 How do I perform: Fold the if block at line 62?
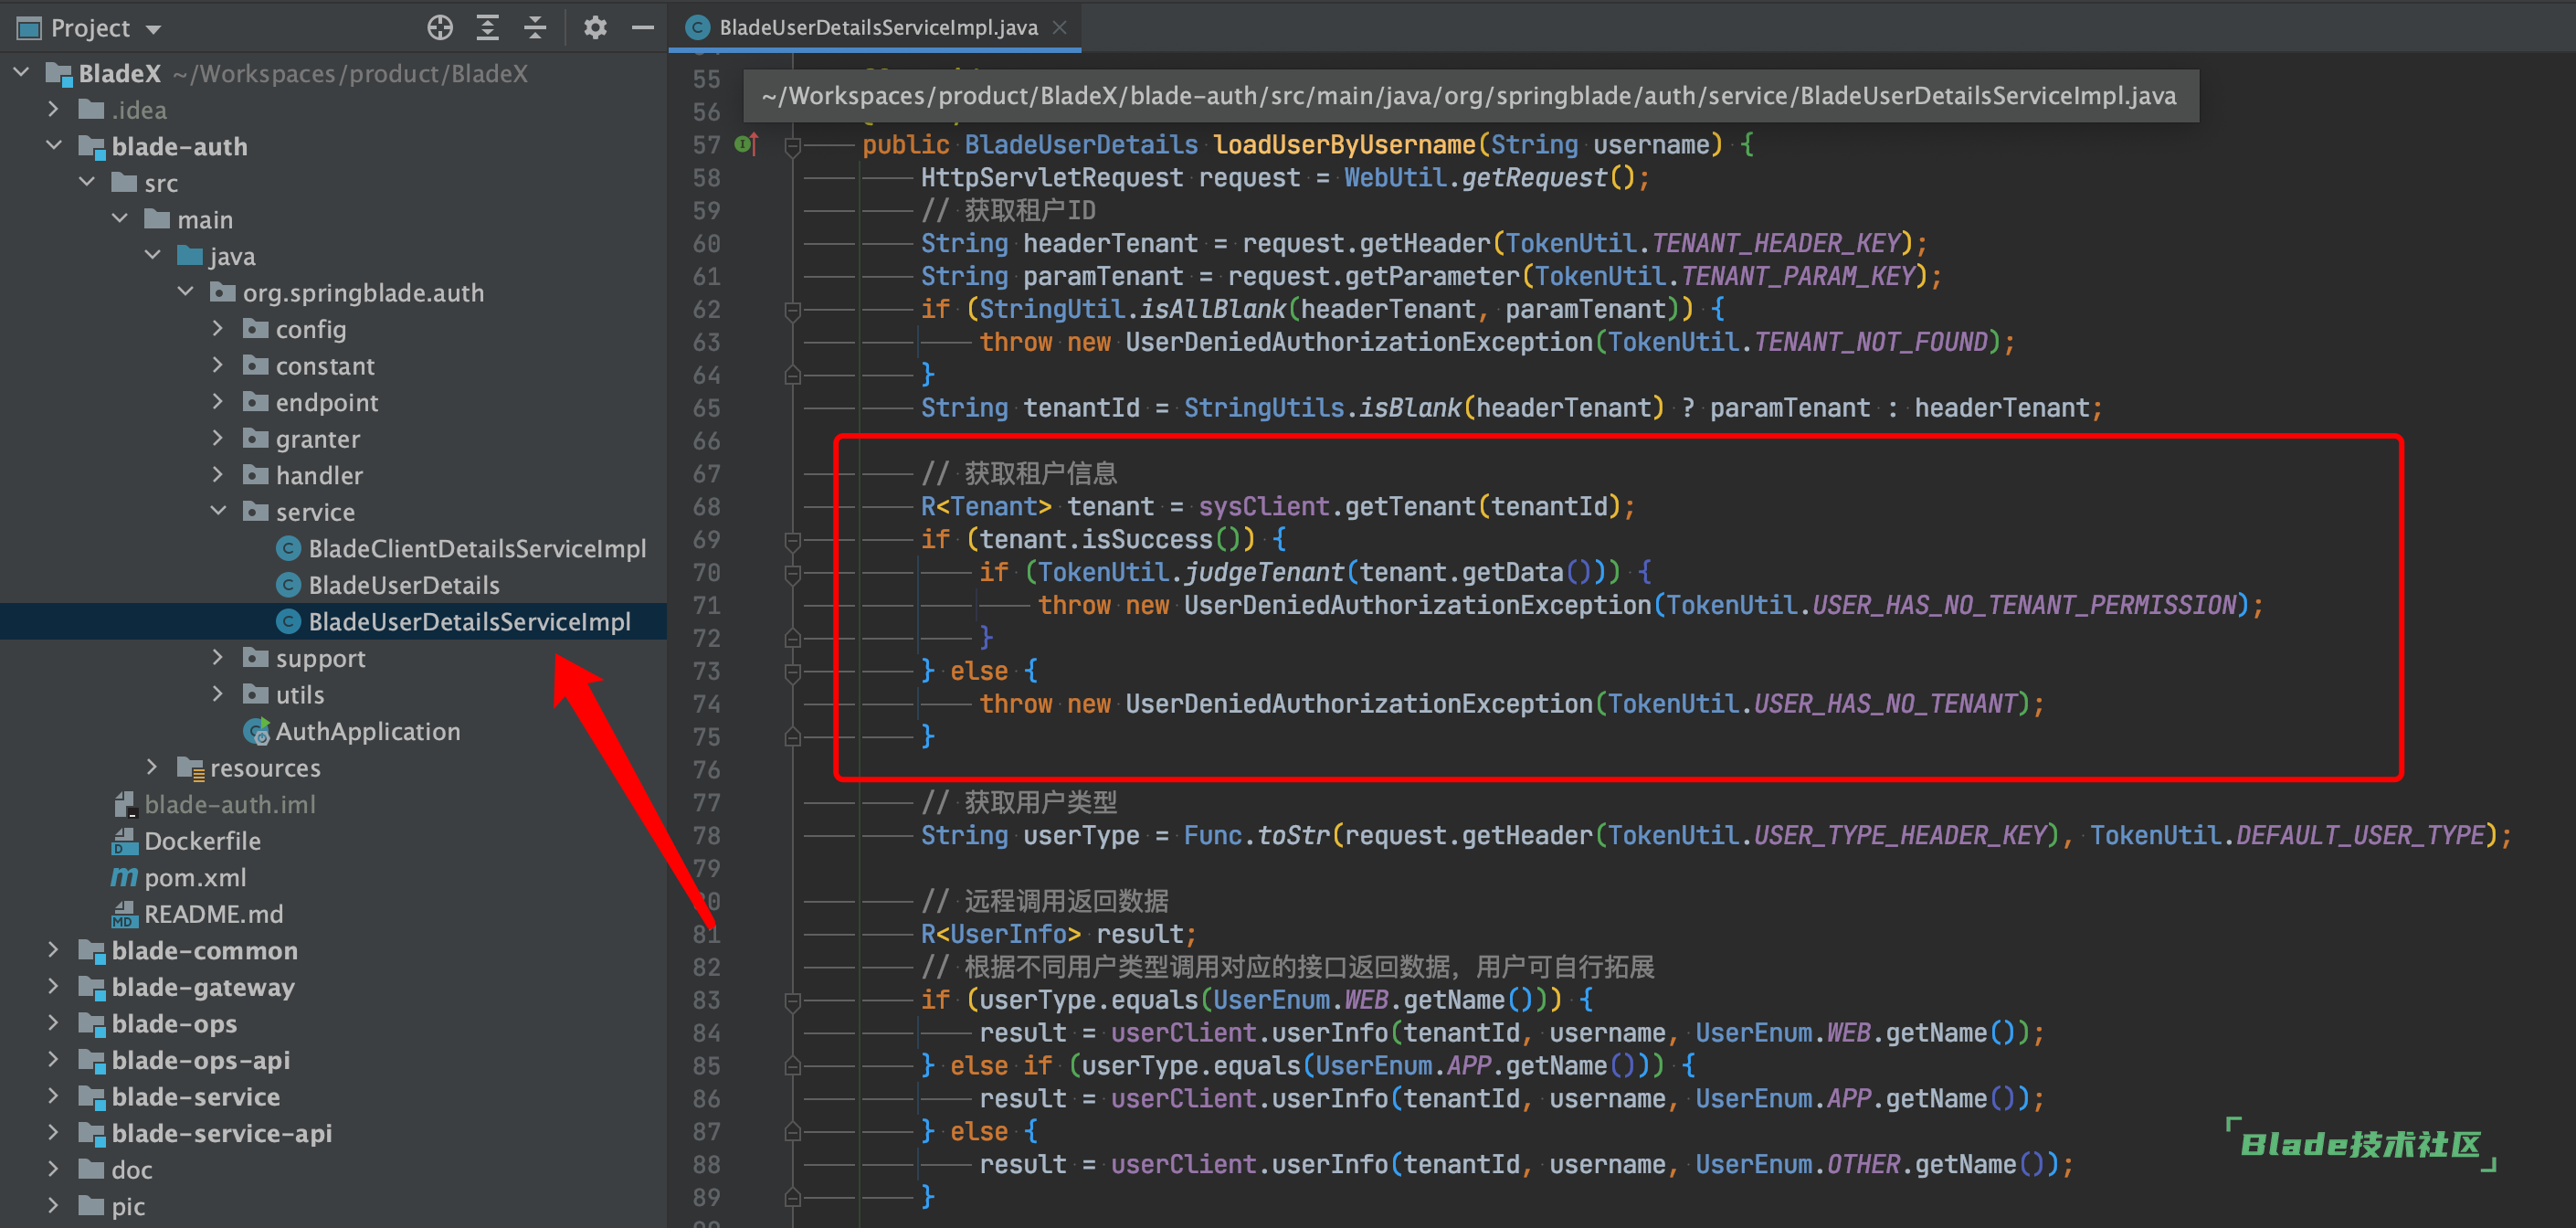(792, 310)
